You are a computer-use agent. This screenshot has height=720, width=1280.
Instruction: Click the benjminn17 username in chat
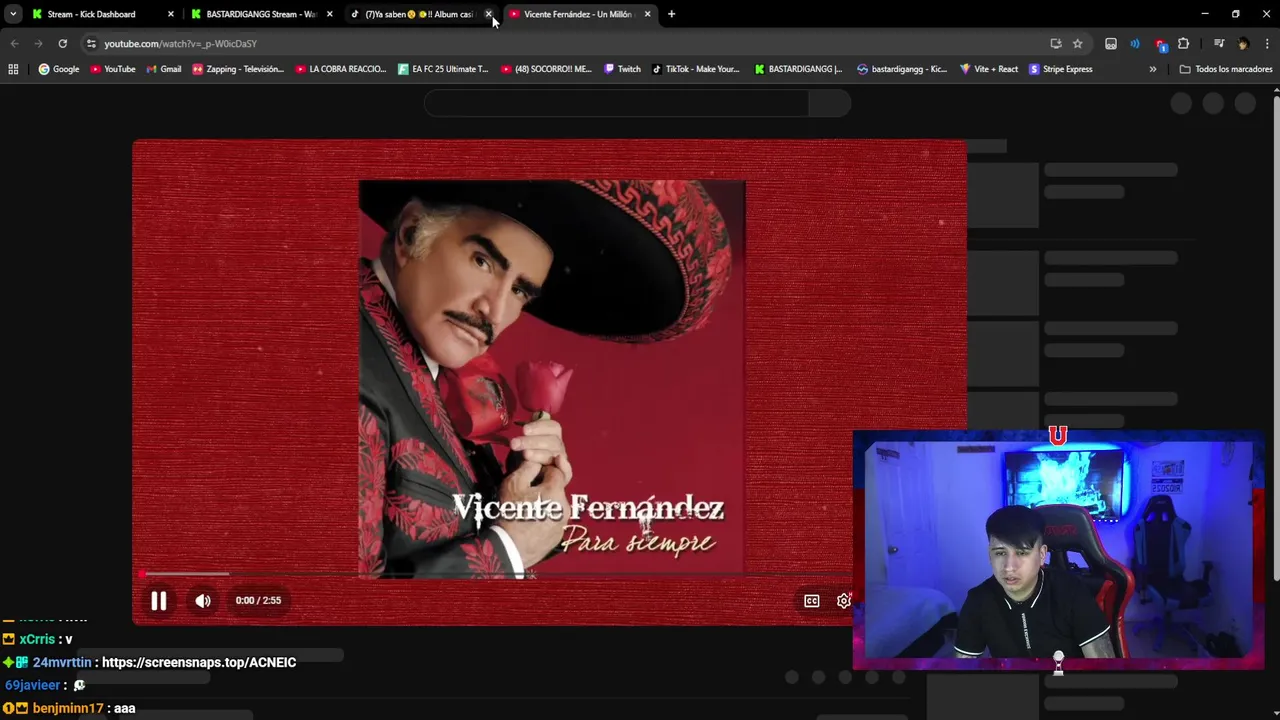[68, 708]
